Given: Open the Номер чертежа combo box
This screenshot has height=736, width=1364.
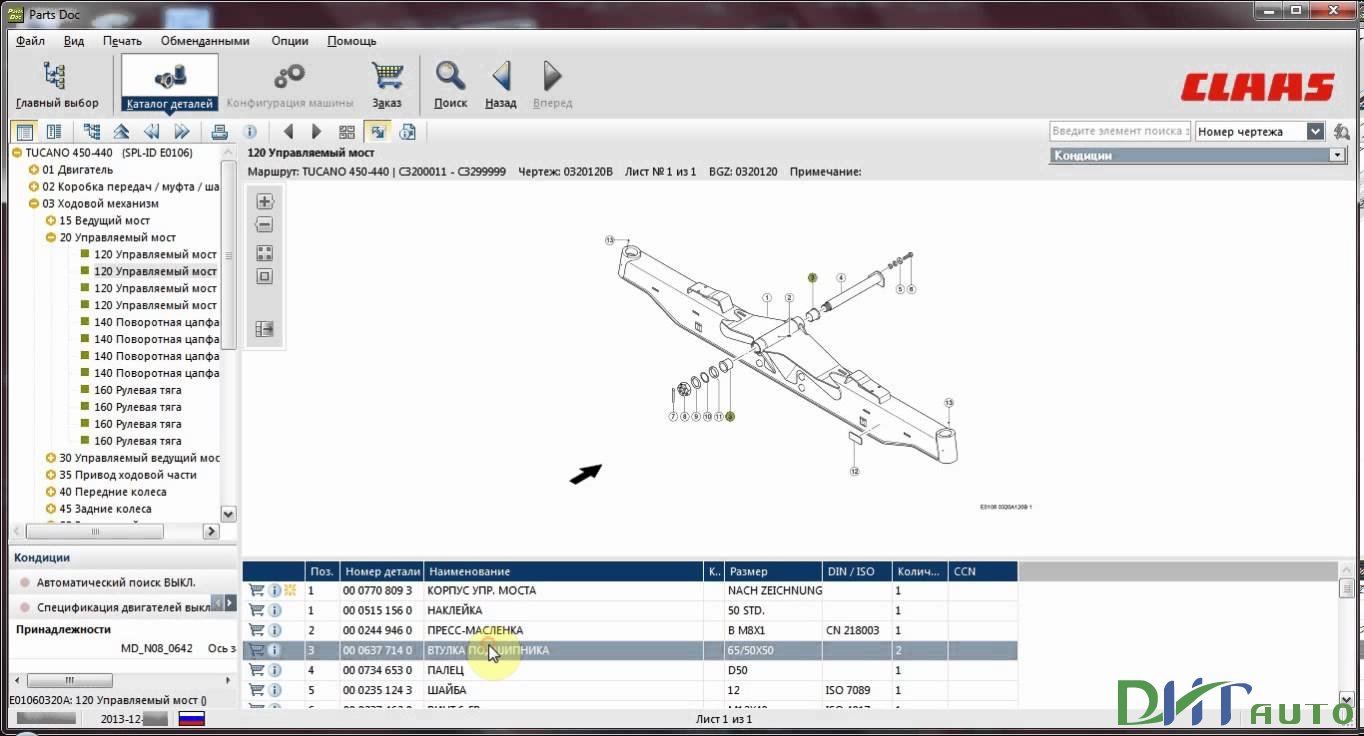Looking at the screenshot, I should coord(1259,132).
